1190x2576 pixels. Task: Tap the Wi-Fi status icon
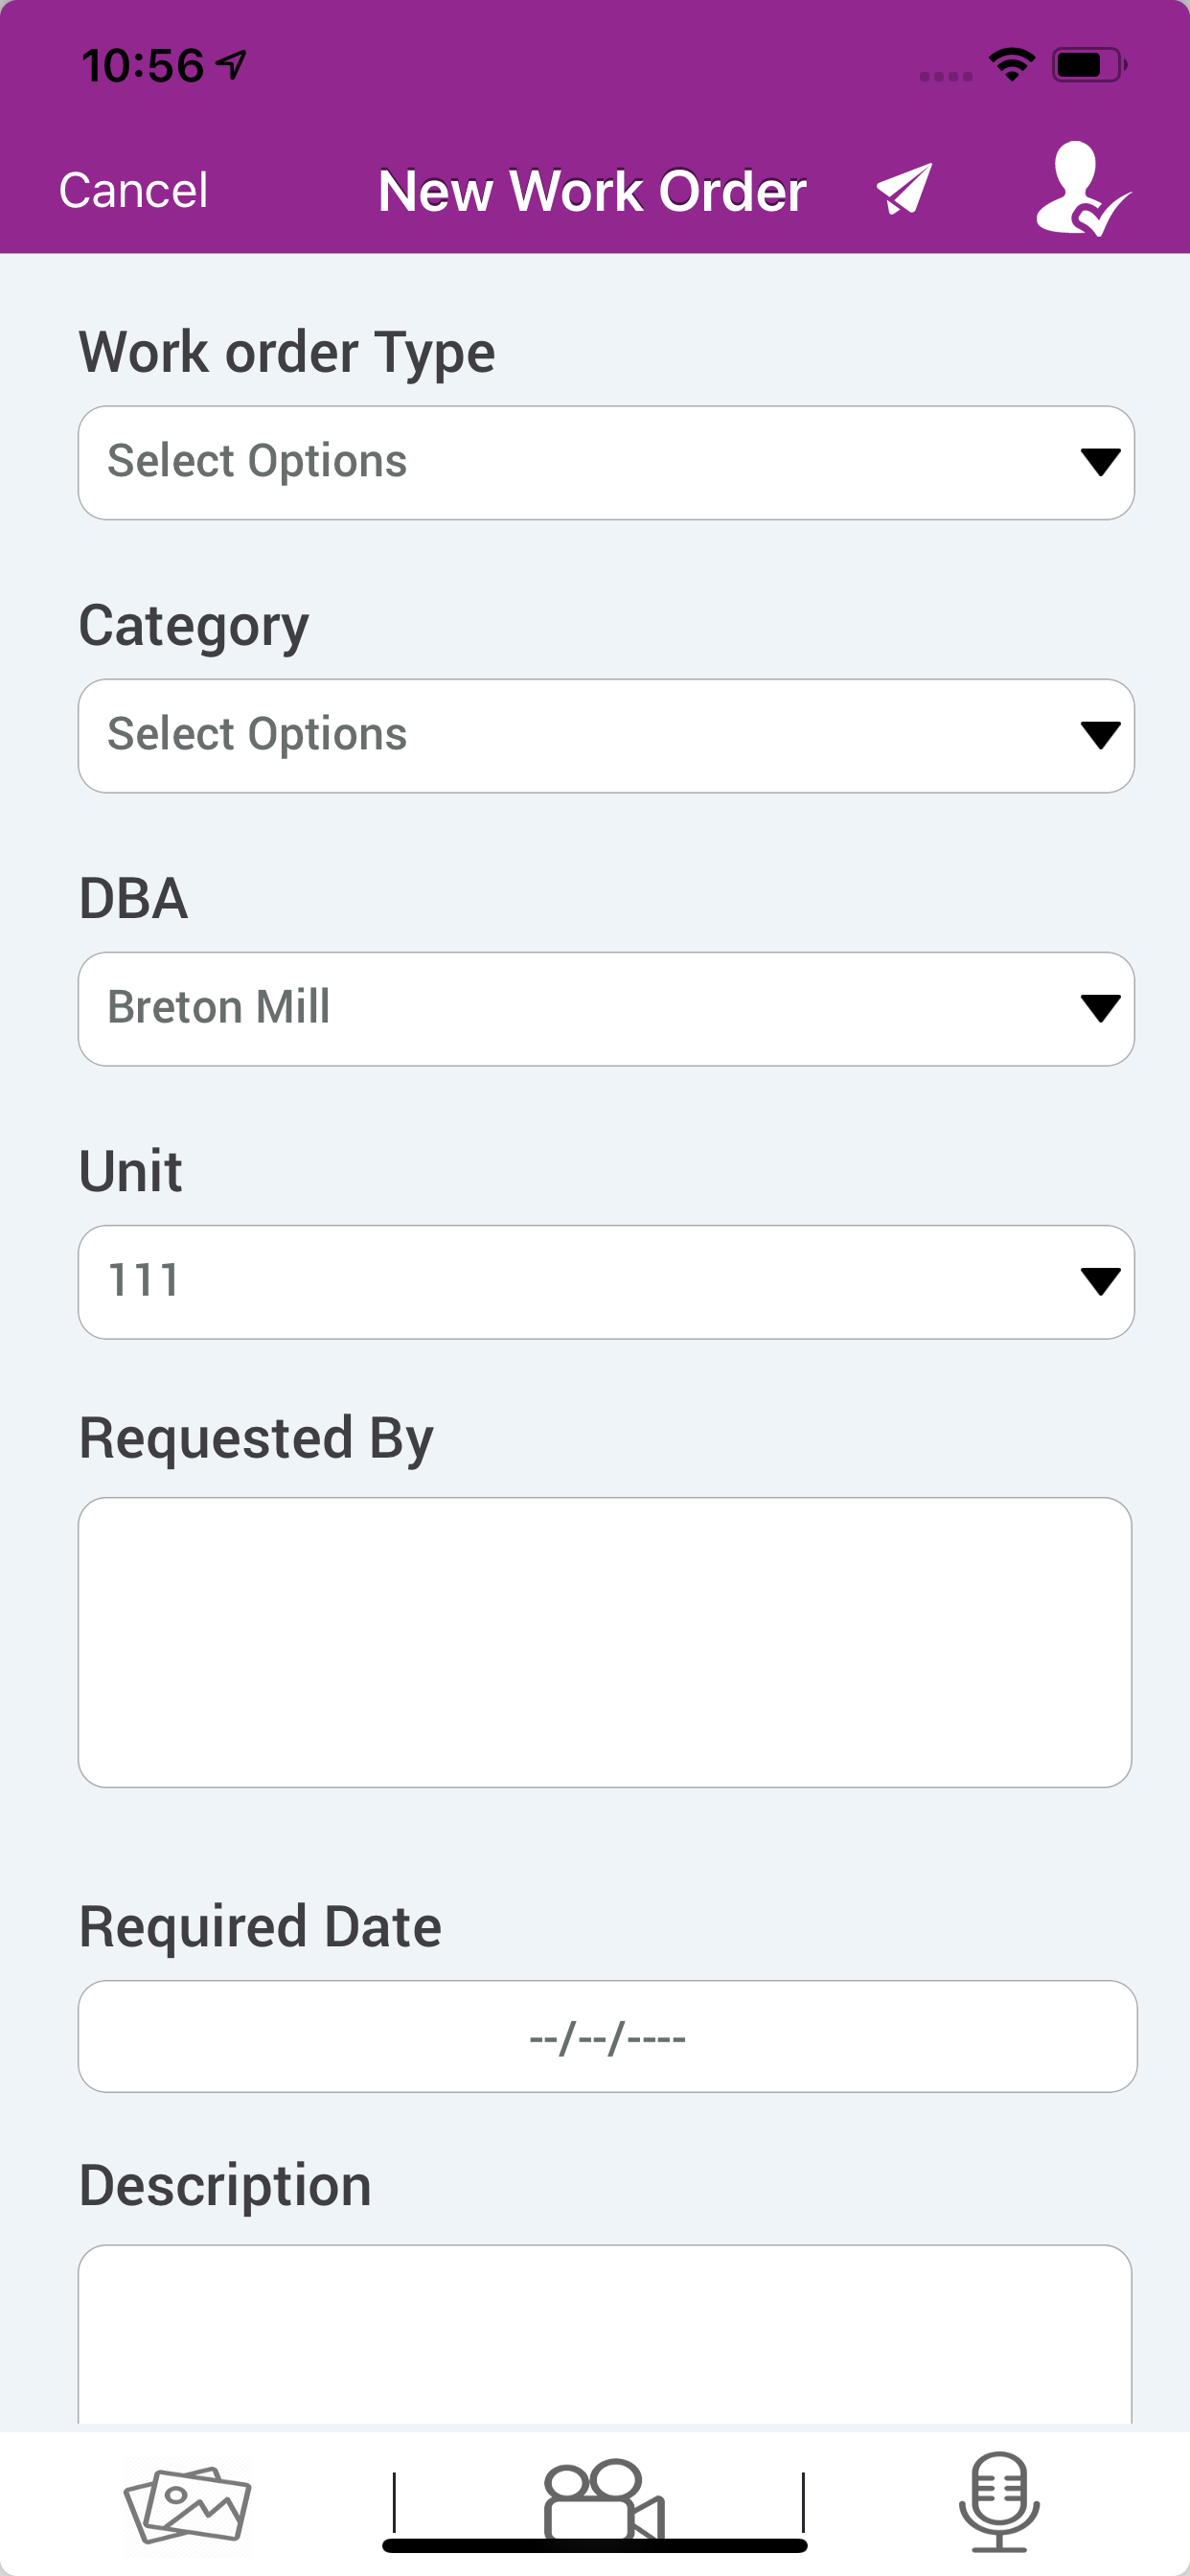[1011, 65]
